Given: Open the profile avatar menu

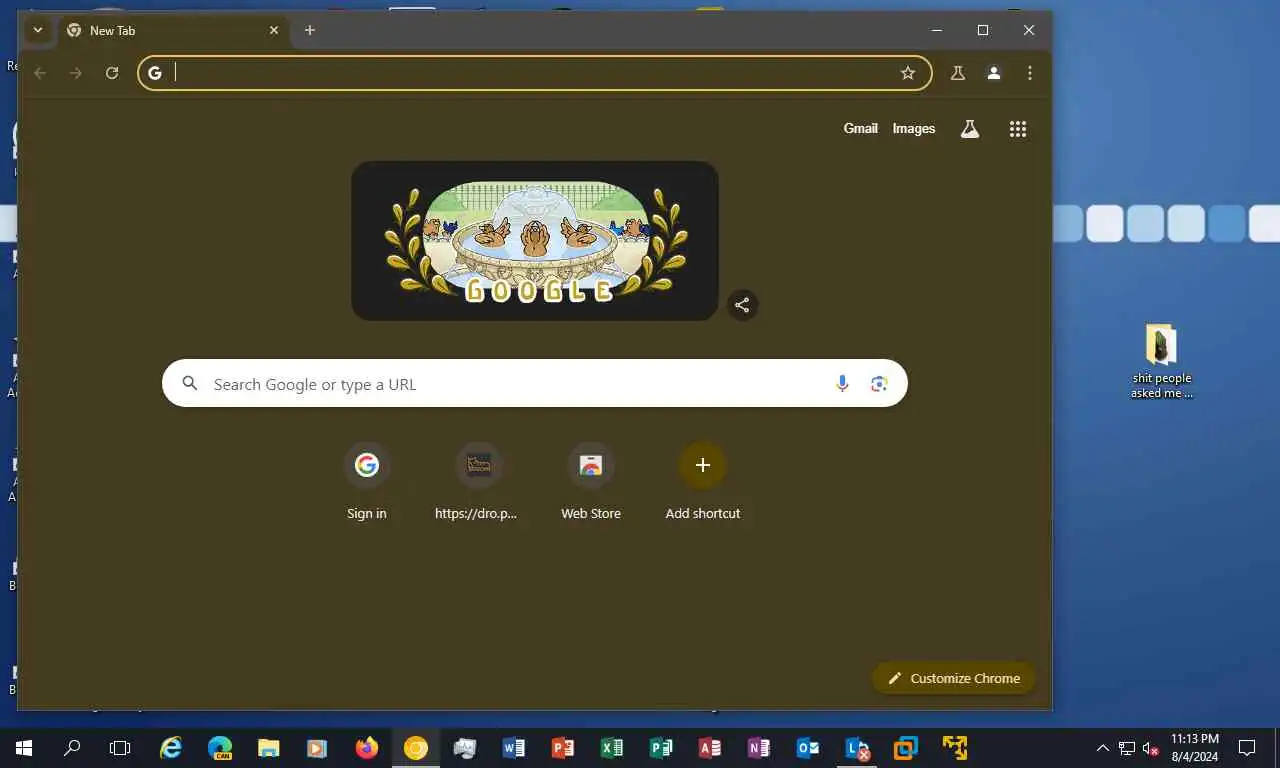Looking at the screenshot, I should click(994, 73).
